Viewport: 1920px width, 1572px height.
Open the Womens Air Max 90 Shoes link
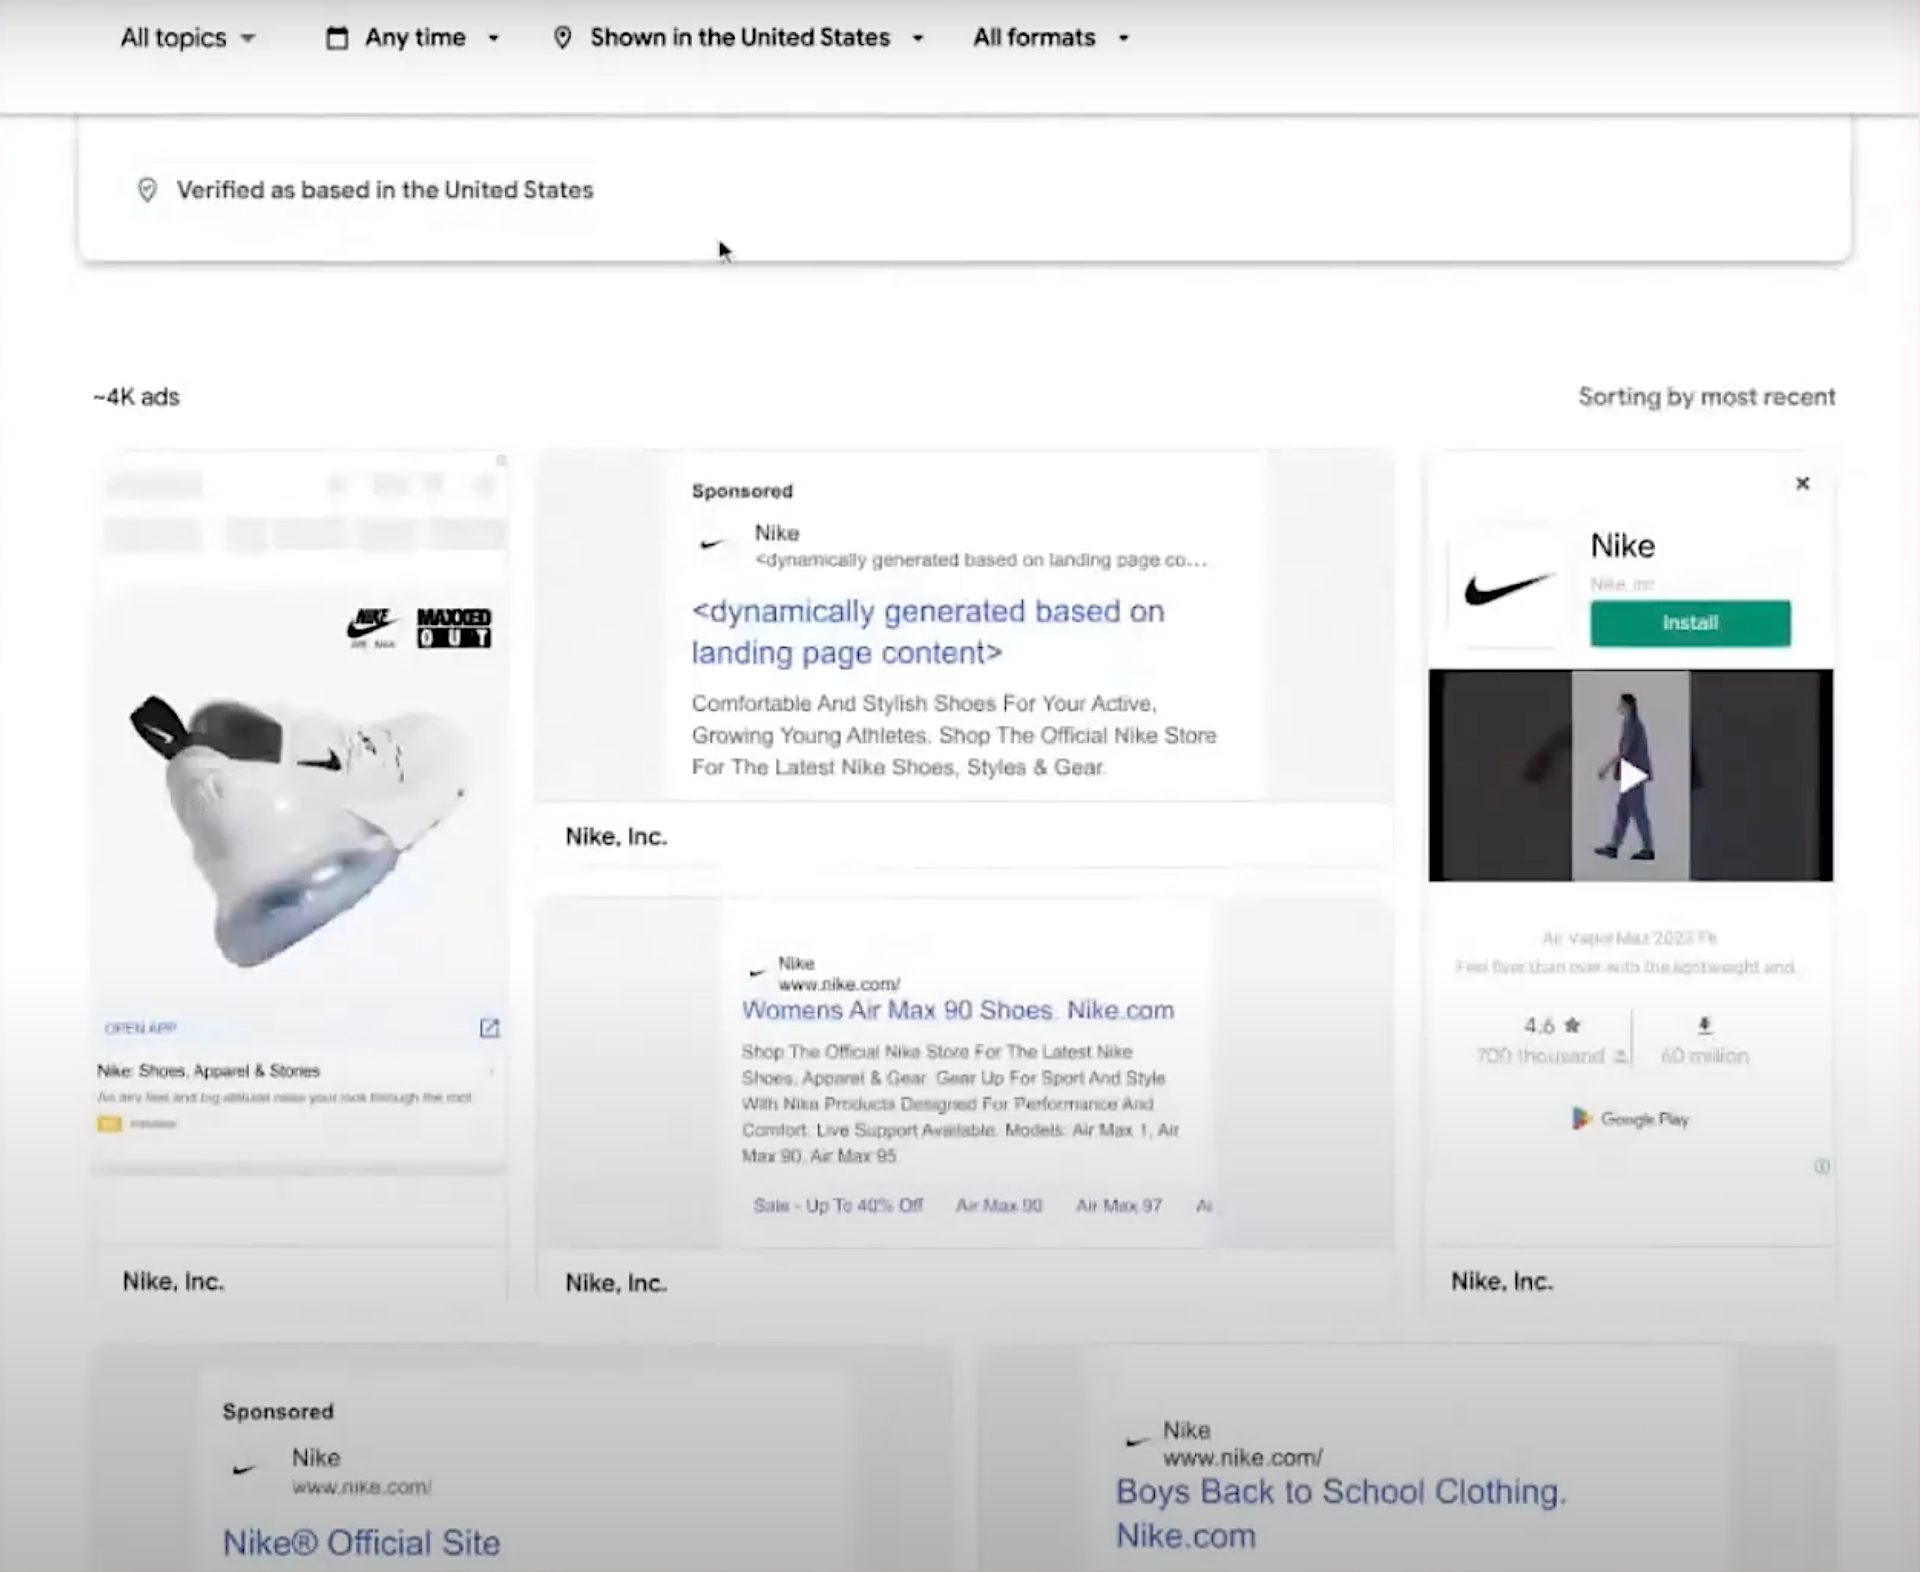[957, 1010]
